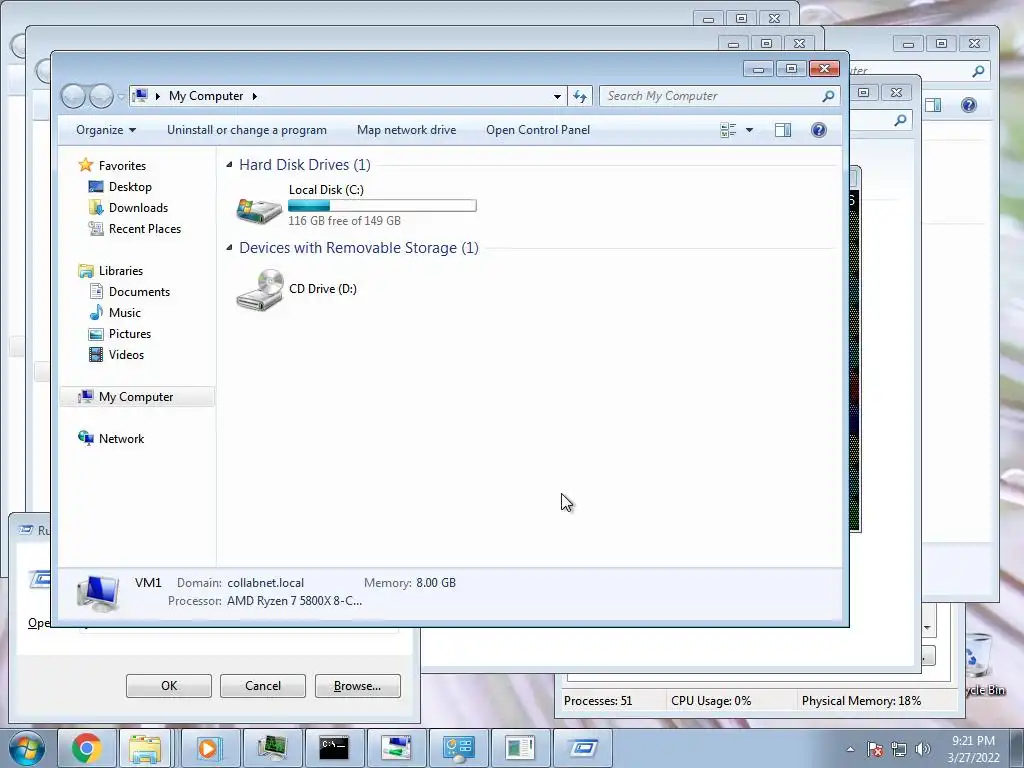Click the Change your view icon

click(x=728, y=130)
